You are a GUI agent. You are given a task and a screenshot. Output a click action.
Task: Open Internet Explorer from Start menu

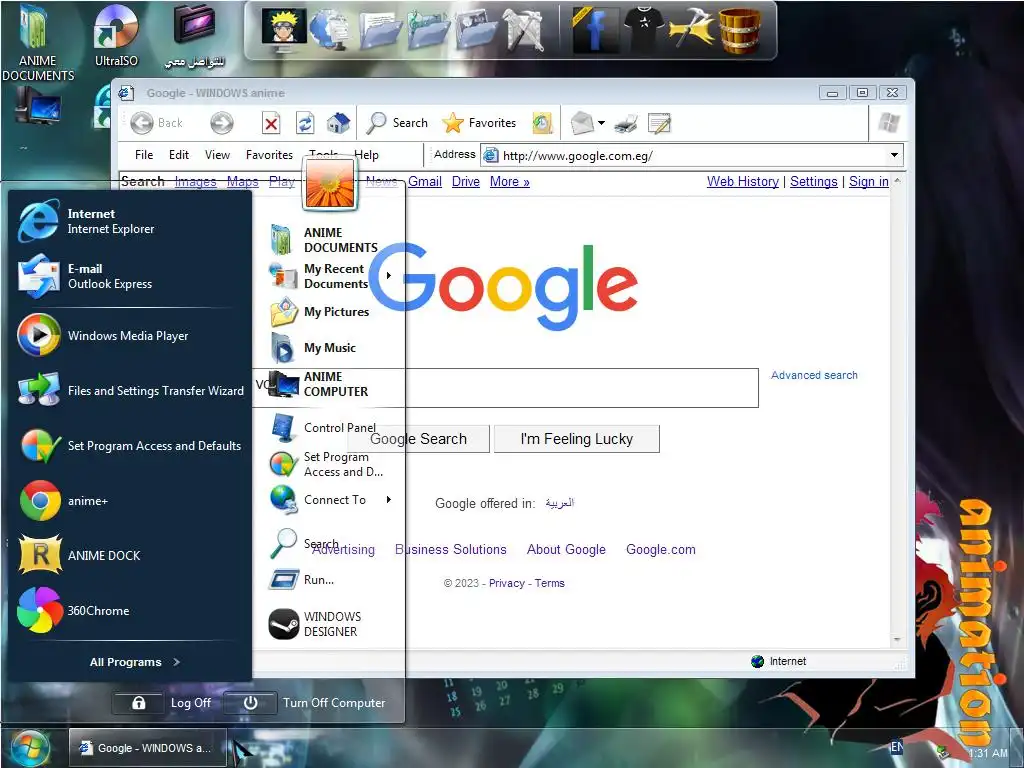[130, 221]
